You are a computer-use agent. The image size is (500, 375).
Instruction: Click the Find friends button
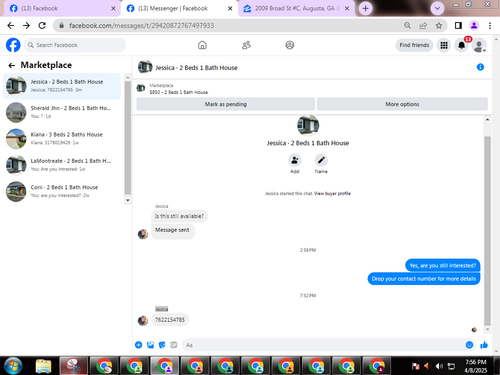[x=414, y=45]
